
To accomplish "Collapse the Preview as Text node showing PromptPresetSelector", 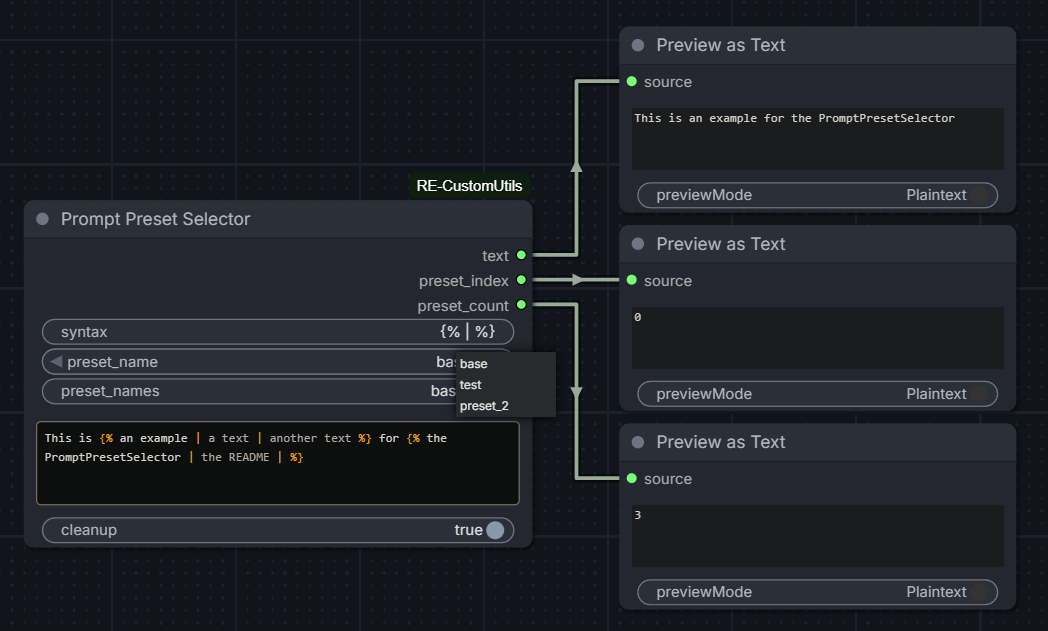I will pyautogui.click(x=638, y=45).
